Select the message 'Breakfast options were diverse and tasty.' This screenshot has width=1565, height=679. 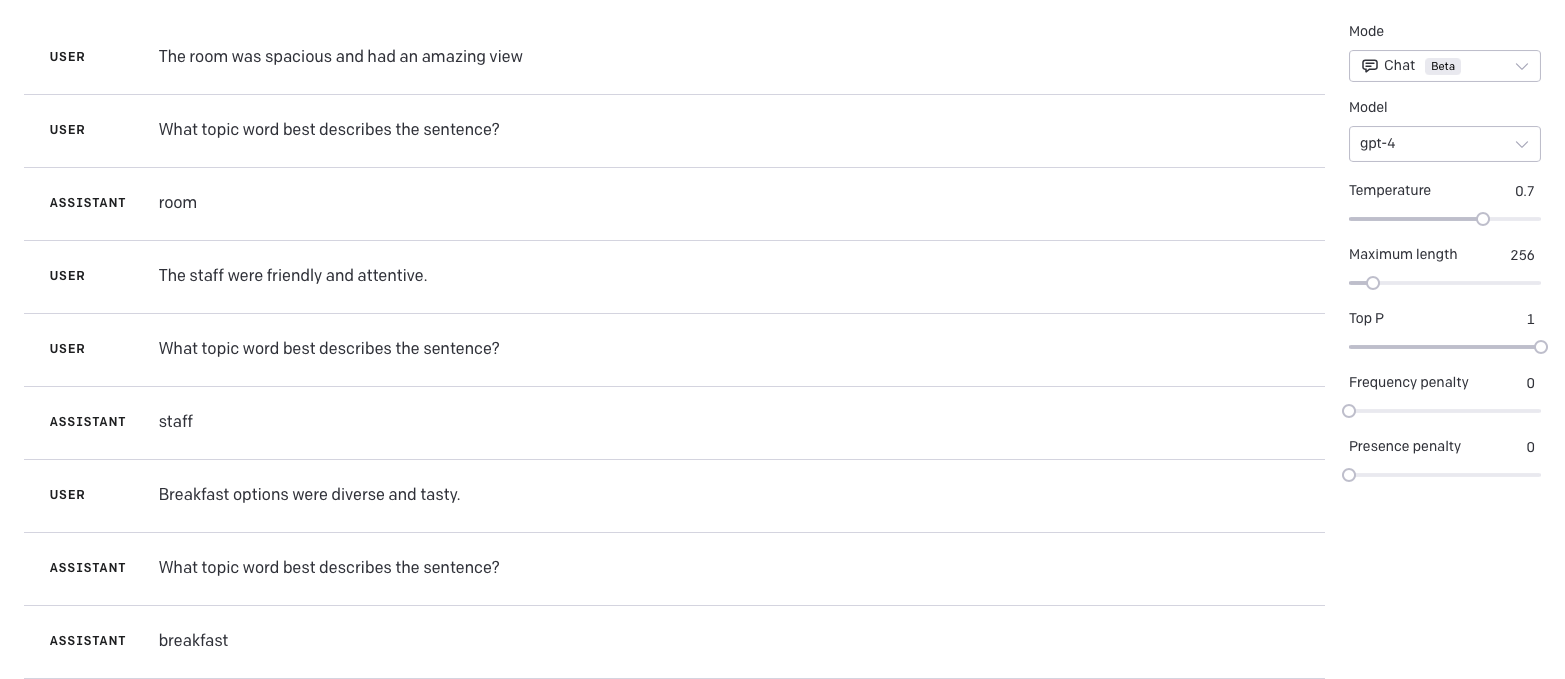pyautogui.click(x=309, y=495)
